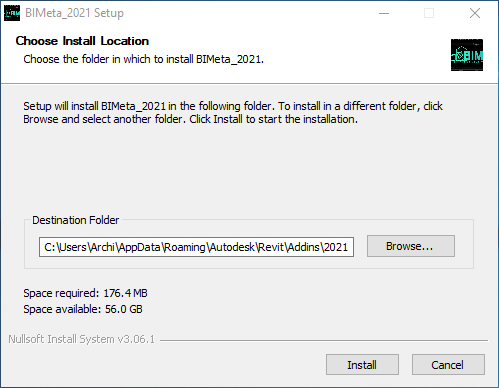Abort setup using the Cancel button
Viewport: 499px width, 388px height.
(x=448, y=365)
